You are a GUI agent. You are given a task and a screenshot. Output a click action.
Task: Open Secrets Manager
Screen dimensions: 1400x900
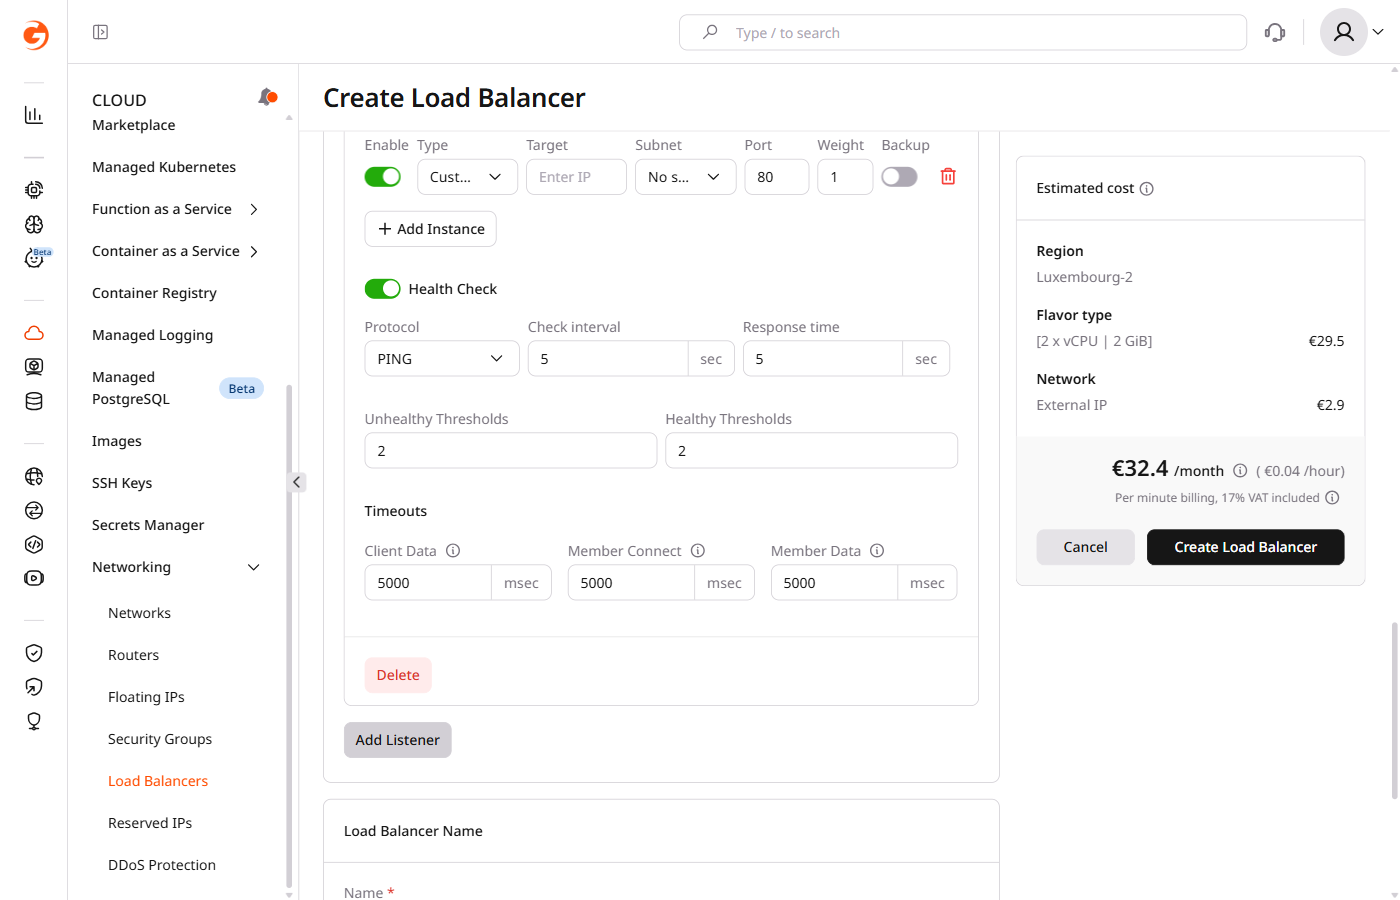tap(148, 525)
